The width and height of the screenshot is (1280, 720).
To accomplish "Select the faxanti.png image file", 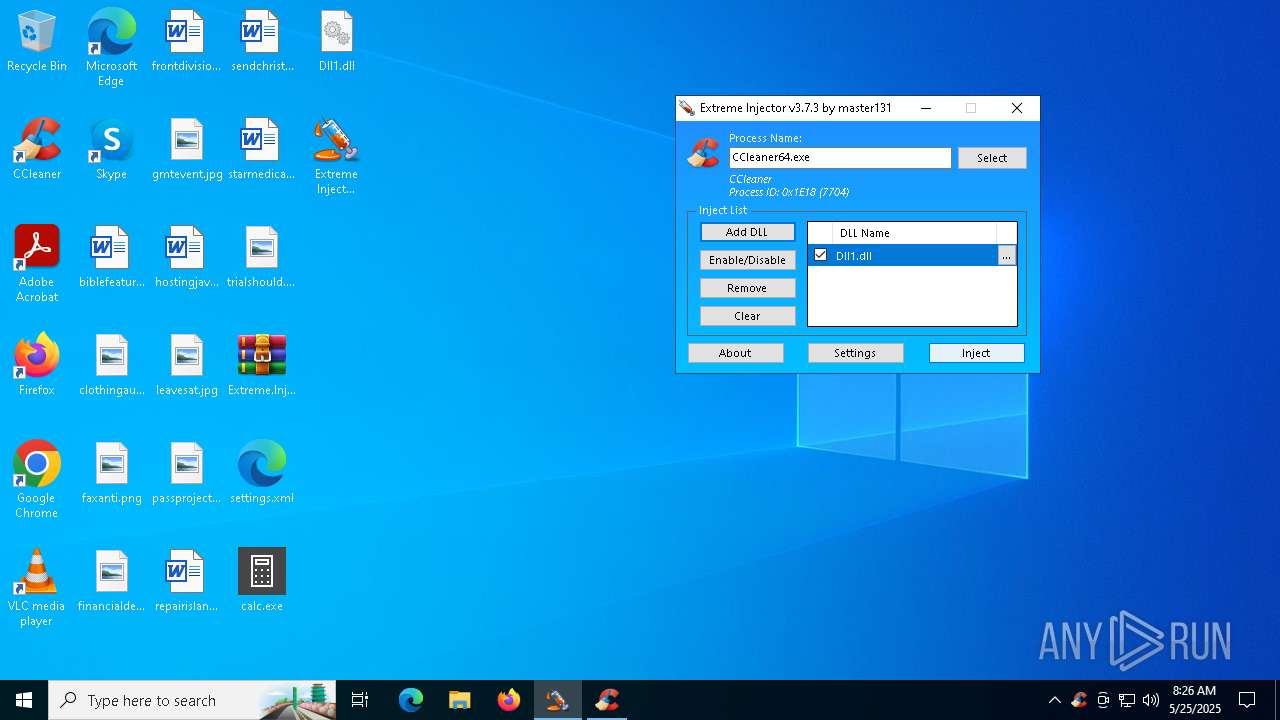I will point(112,474).
